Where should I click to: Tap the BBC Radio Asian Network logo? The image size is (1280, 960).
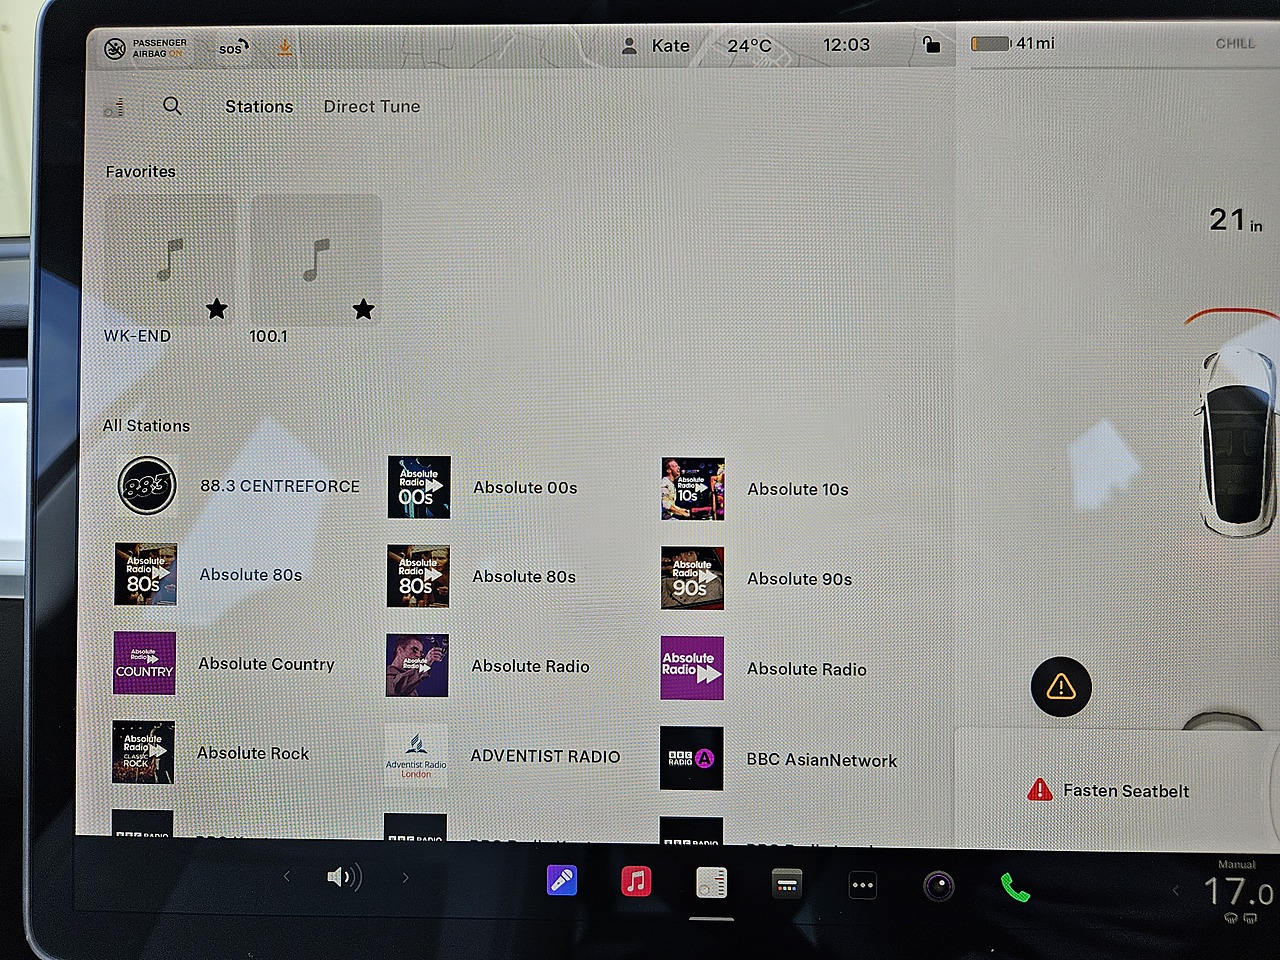click(x=692, y=758)
